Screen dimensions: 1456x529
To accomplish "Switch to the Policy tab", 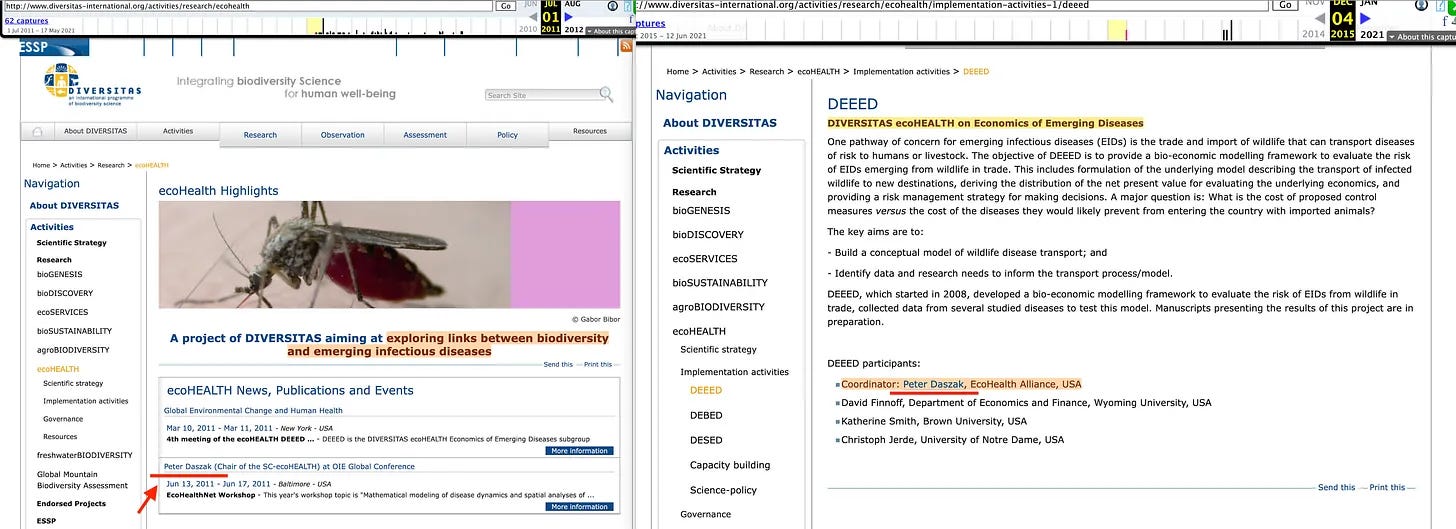I will [507, 135].
